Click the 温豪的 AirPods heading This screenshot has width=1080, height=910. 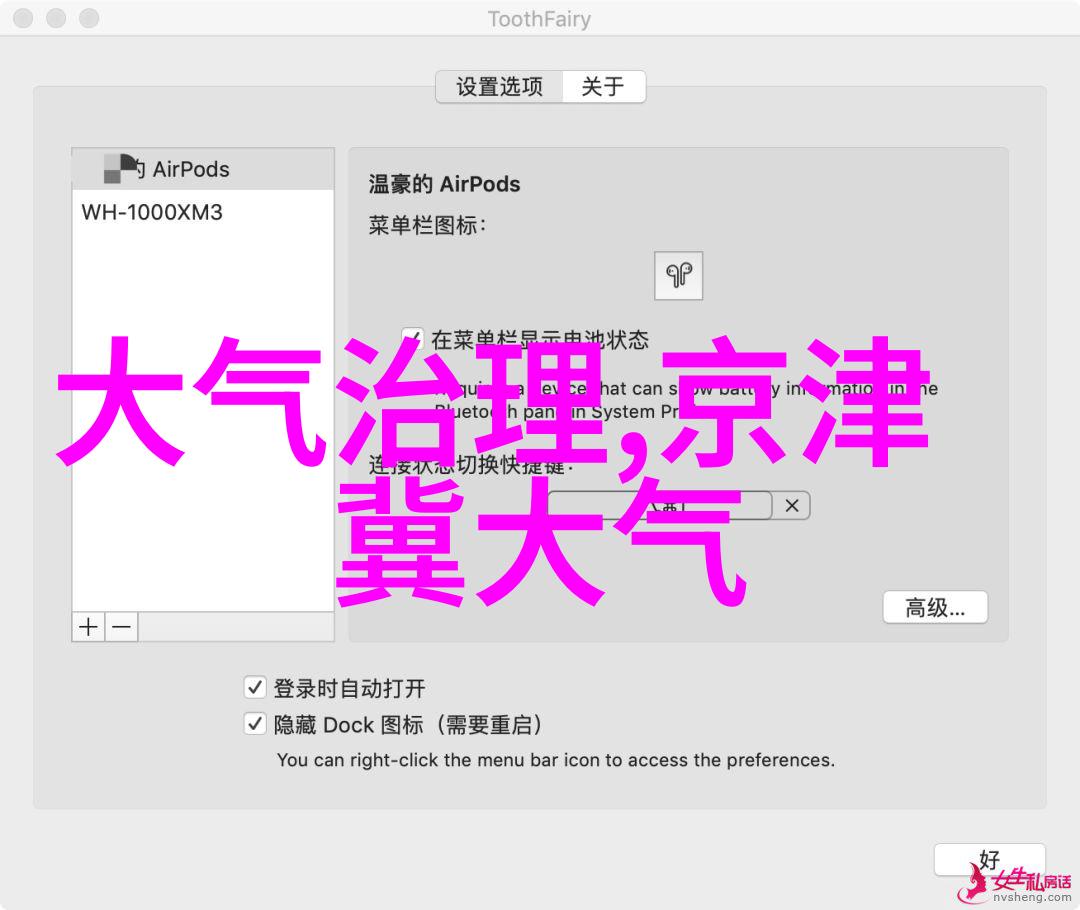pyautogui.click(x=444, y=184)
